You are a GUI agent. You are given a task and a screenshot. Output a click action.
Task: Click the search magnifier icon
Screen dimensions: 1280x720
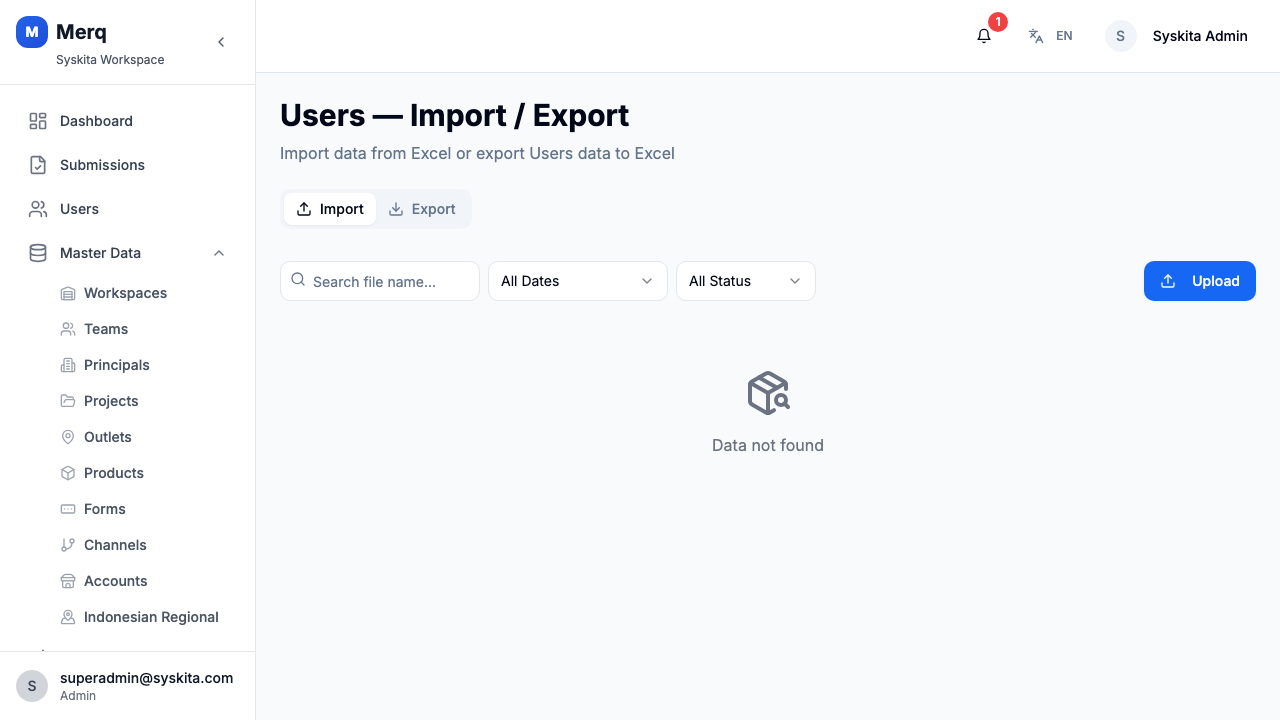(x=298, y=280)
